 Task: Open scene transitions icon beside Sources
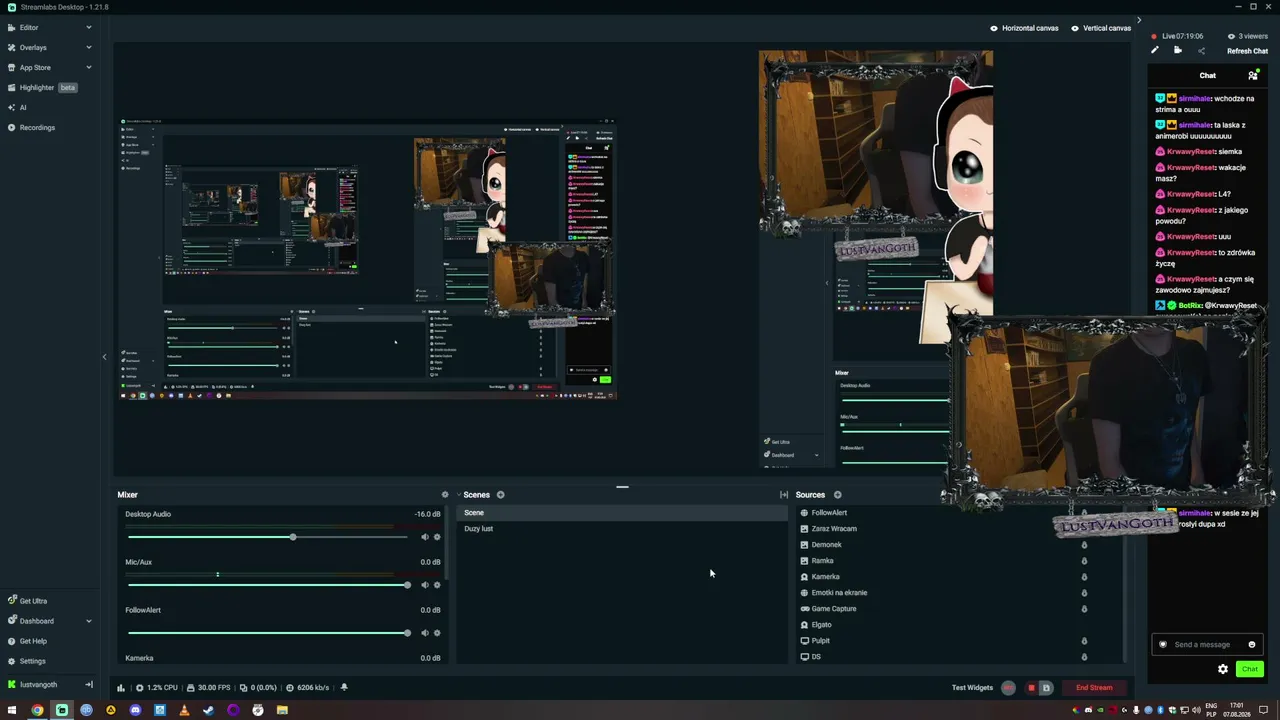coord(784,495)
